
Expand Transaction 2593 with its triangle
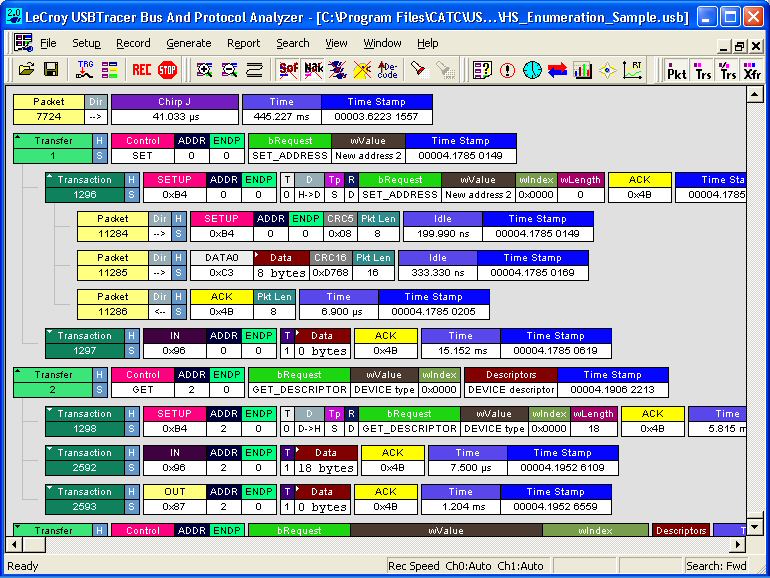click(x=50, y=488)
